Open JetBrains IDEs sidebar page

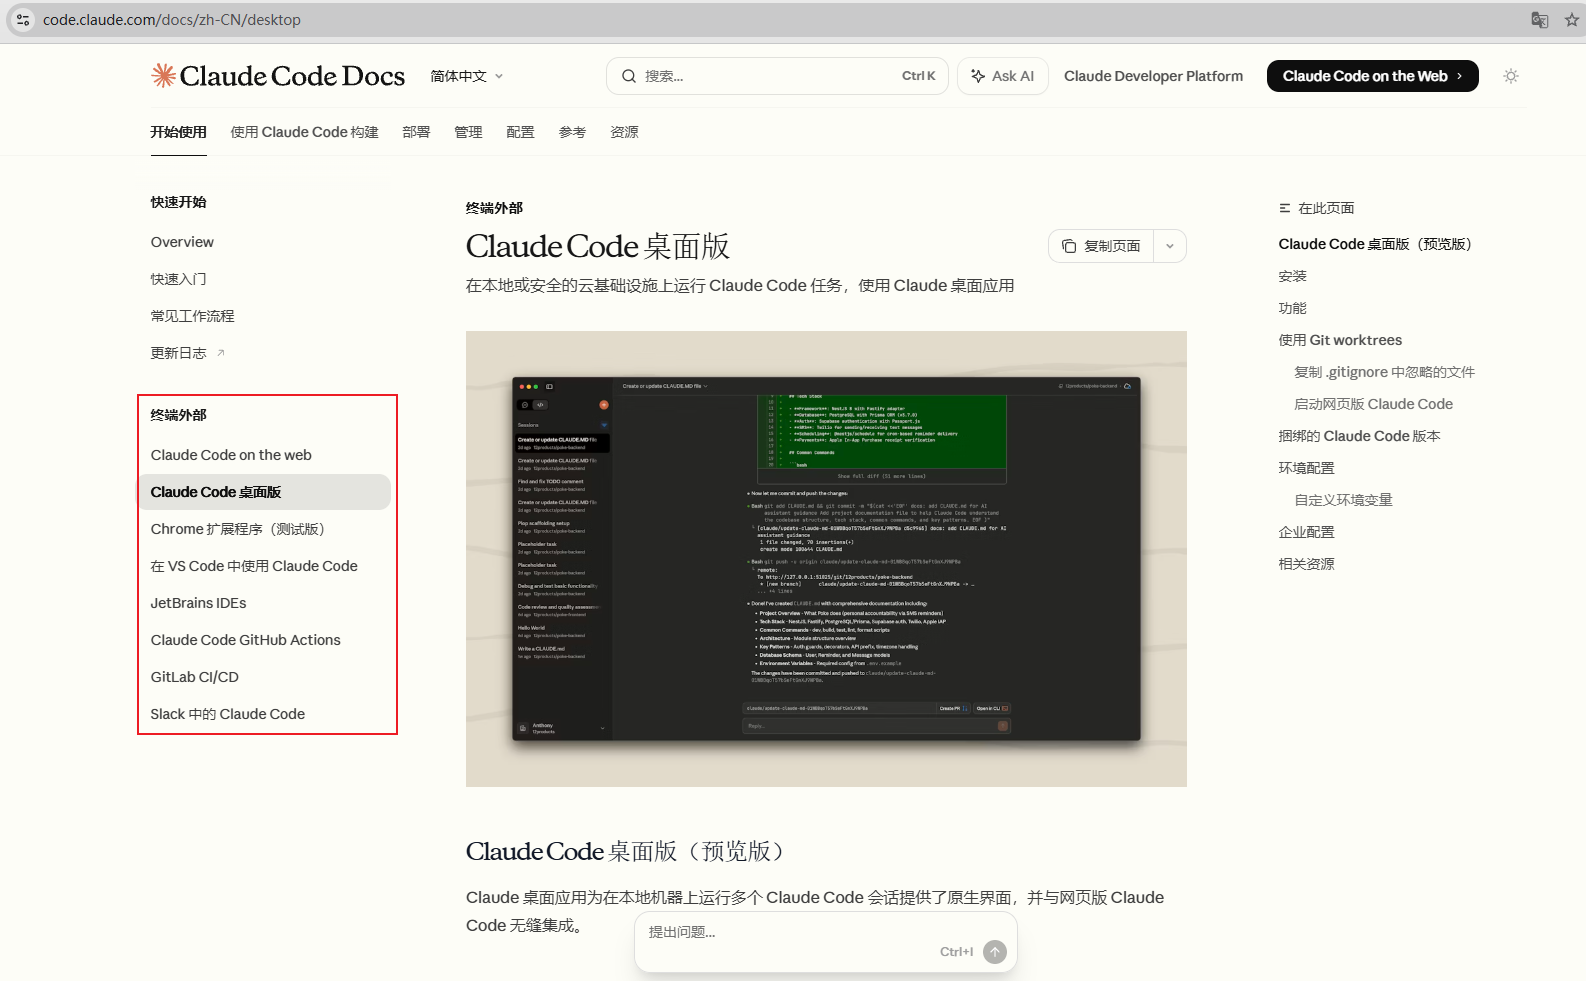tap(198, 603)
